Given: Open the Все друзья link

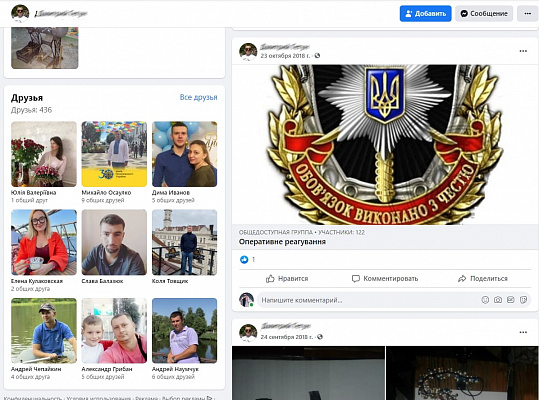Looking at the screenshot, I should point(198,97).
